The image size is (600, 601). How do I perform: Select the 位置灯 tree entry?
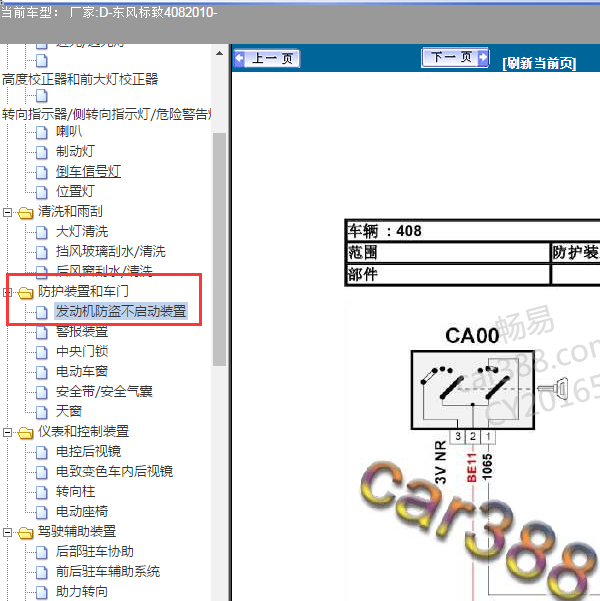(75, 191)
